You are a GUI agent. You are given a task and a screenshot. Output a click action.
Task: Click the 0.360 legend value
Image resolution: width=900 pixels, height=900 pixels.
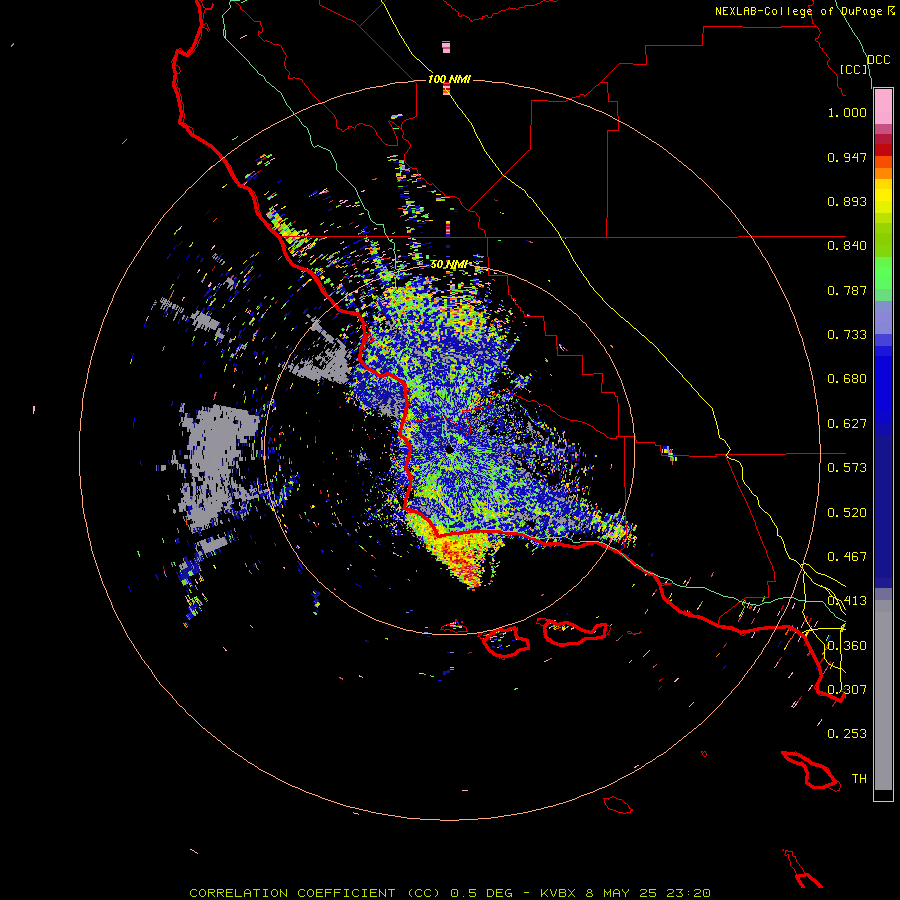(x=847, y=646)
